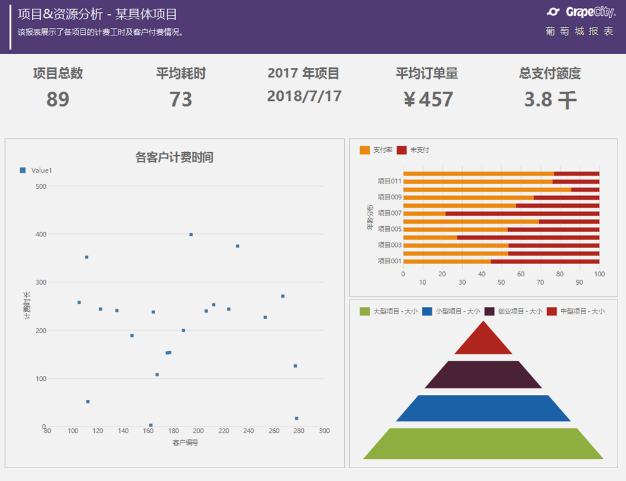Click the orange 支付率 legend swatch
Image resolution: width=626 pixels, height=481 pixels.
click(365, 150)
